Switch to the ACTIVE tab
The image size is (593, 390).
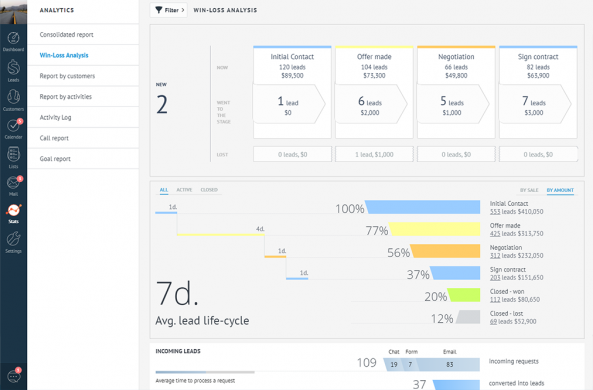click(184, 190)
